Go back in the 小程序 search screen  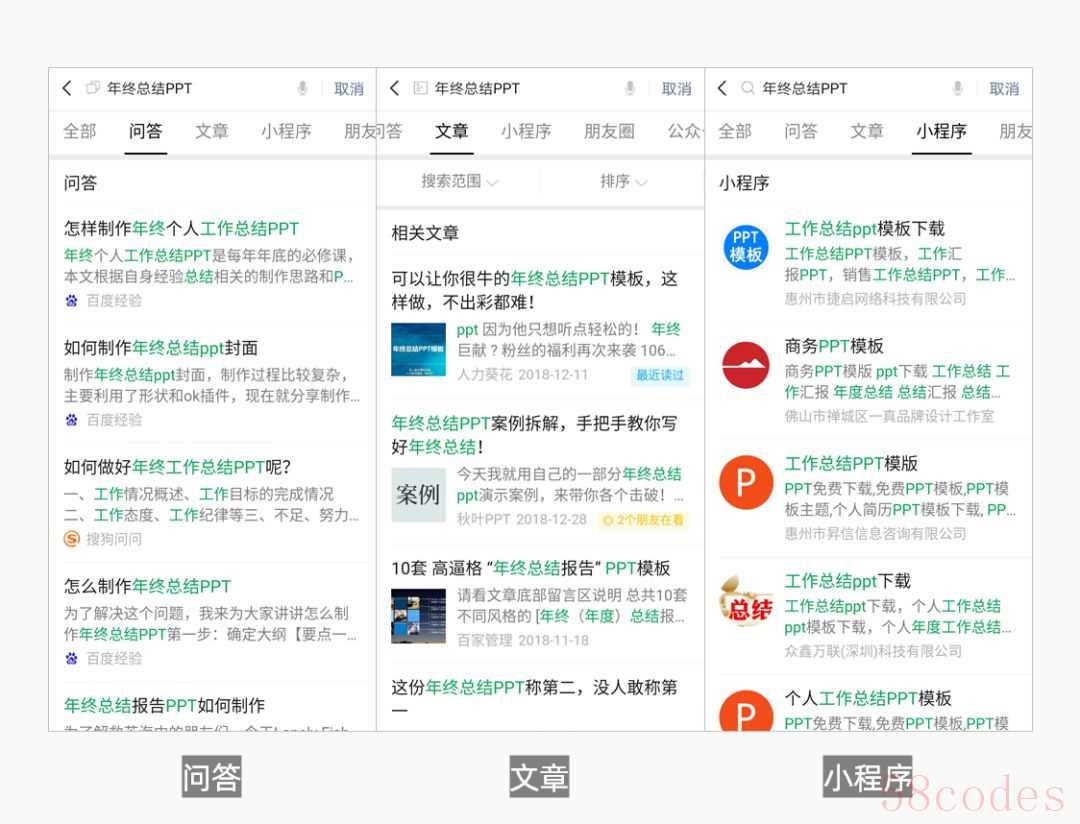pos(723,88)
